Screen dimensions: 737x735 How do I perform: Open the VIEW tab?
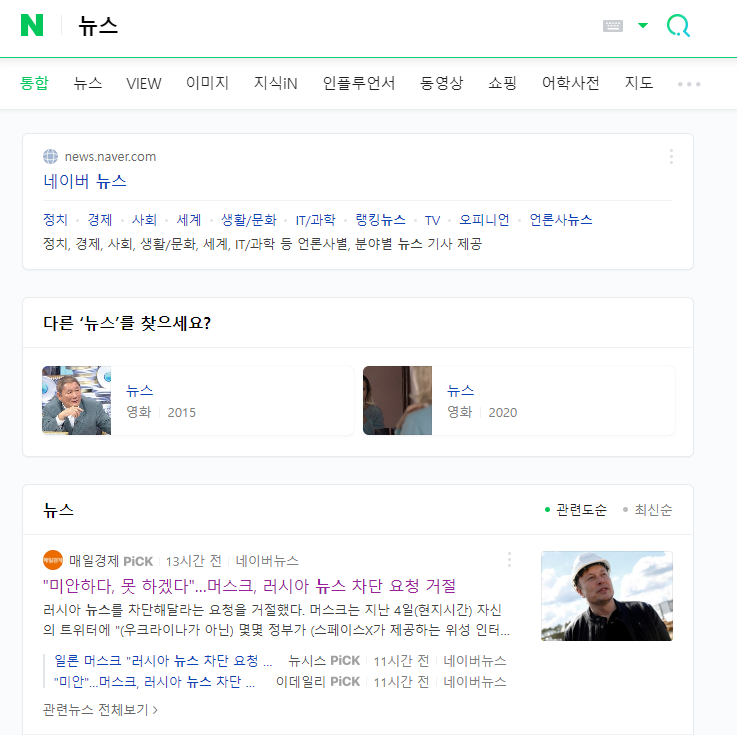point(144,84)
